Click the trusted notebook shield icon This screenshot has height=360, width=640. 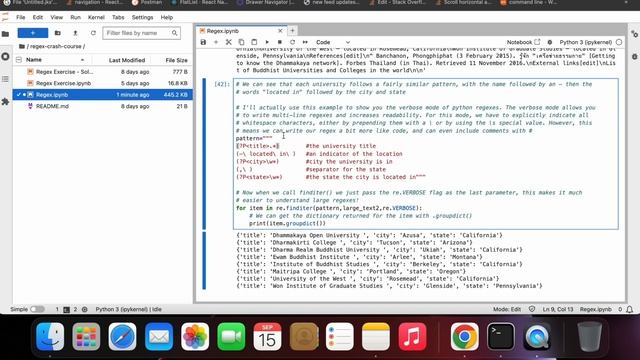pyautogui.click(x=532, y=309)
